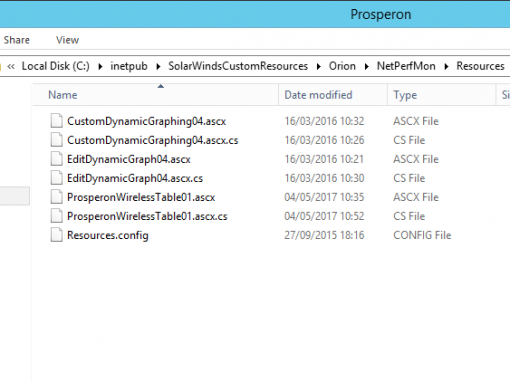Click the file icon for Resources.config
The width and height of the screenshot is (510, 382).
56,235
